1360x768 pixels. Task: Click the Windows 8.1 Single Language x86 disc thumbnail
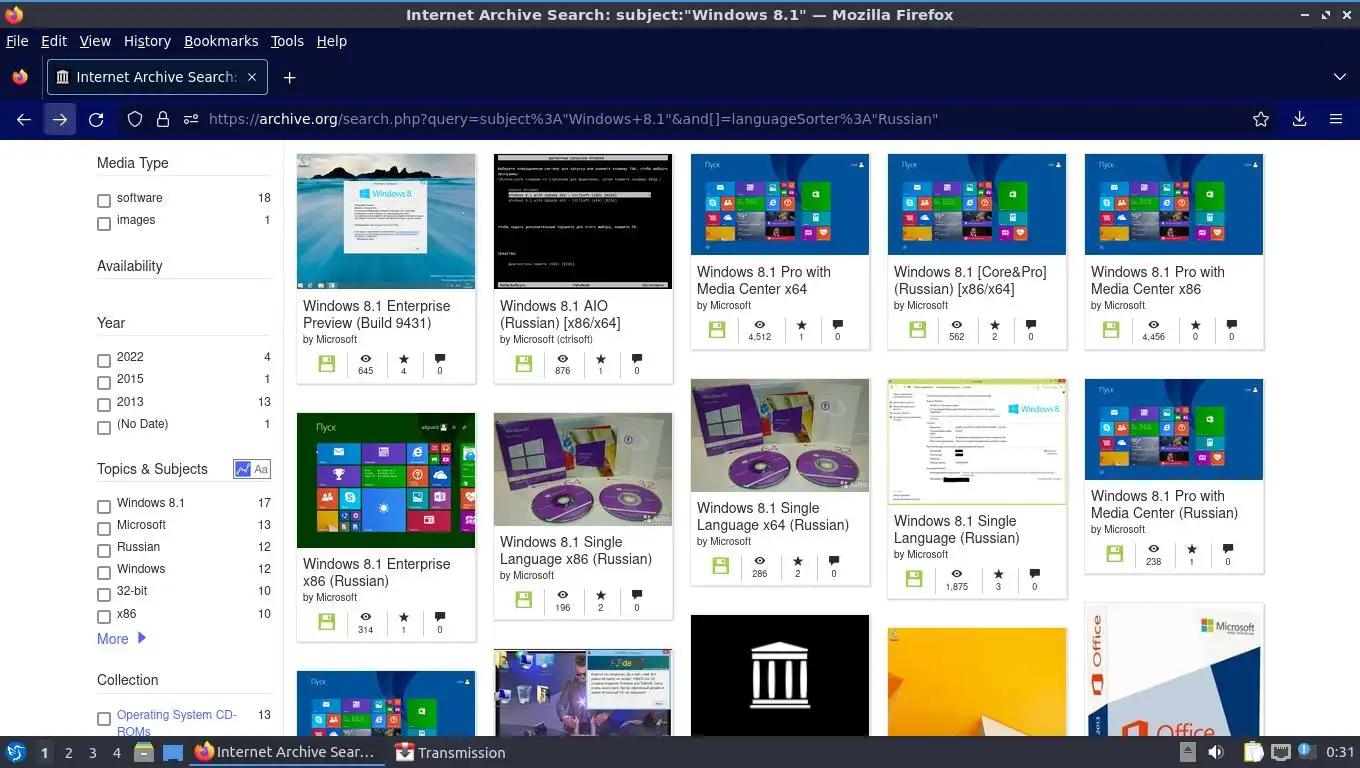point(583,469)
